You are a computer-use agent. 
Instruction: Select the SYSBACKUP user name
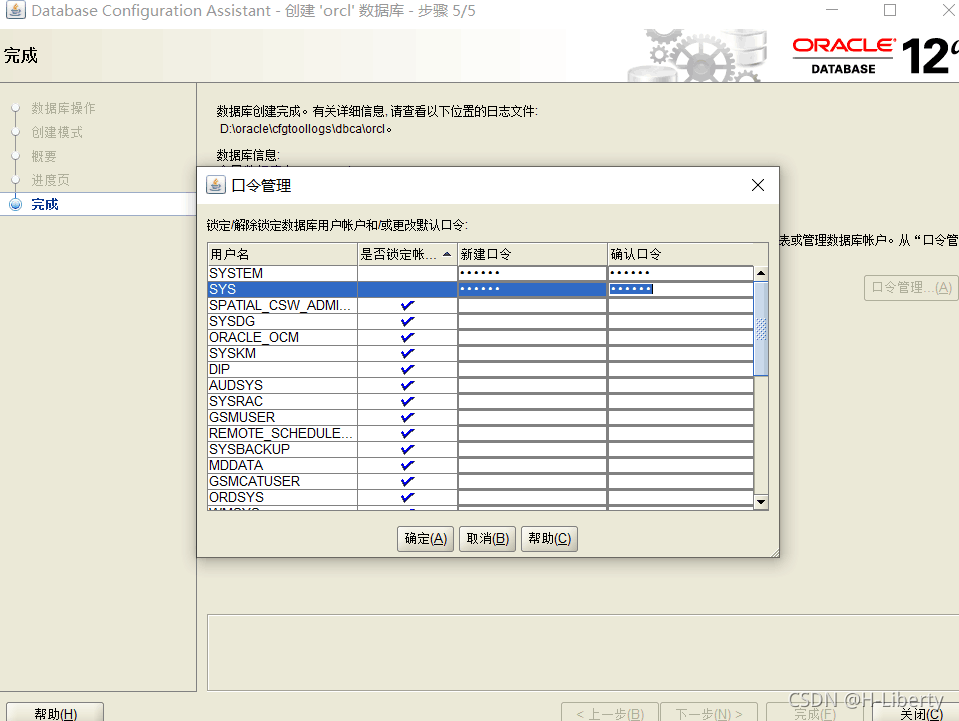coord(250,449)
